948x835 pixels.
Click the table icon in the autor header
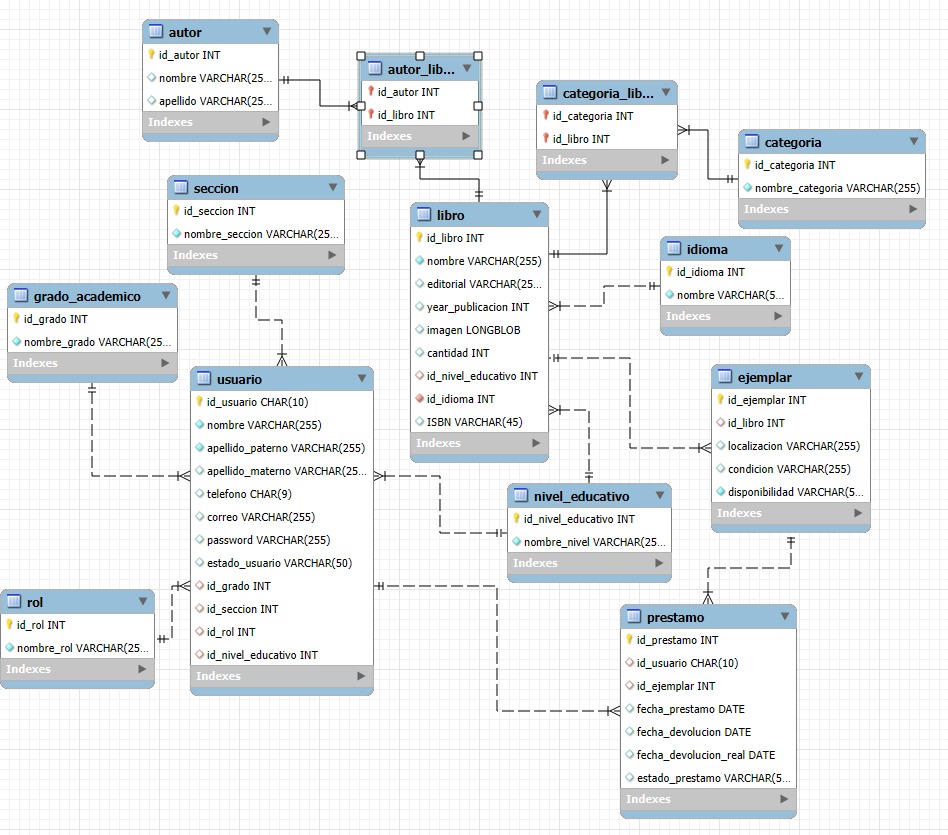click(x=156, y=32)
